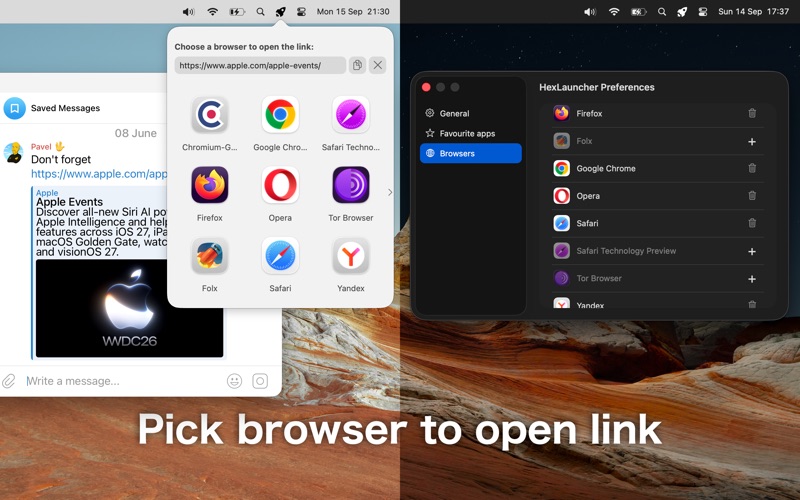The height and width of the screenshot is (500, 800).
Task: Select Tor Browser in the picker grid
Action: (x=351, y=185)
